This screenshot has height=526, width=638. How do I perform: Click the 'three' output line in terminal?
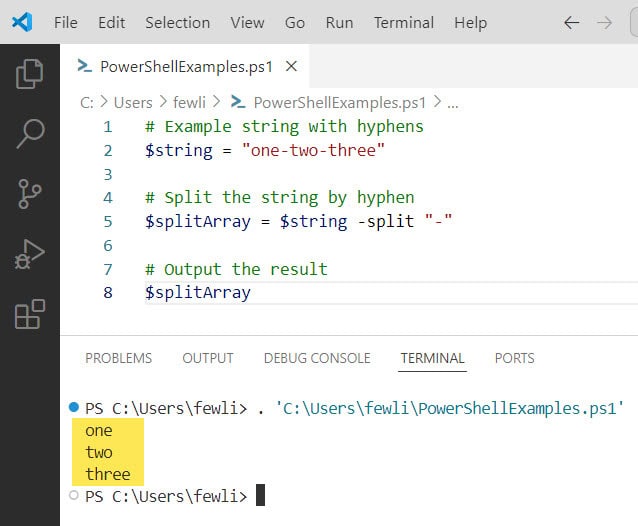tap(108, 474)
